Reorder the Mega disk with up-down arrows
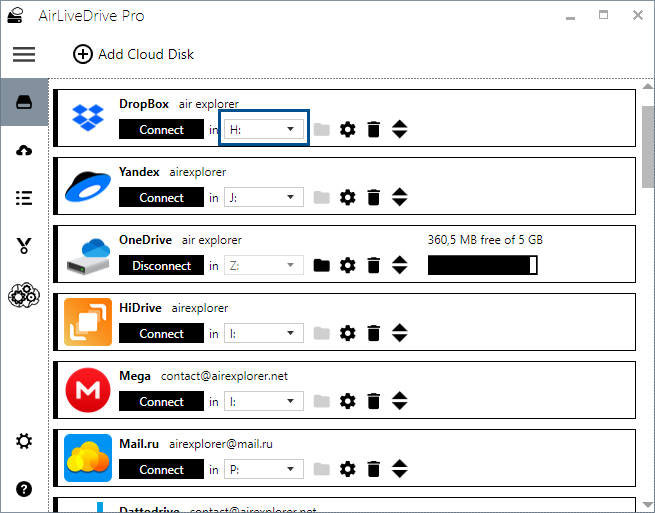The width and height of the screenshot is (655, 513). (400, 401)
